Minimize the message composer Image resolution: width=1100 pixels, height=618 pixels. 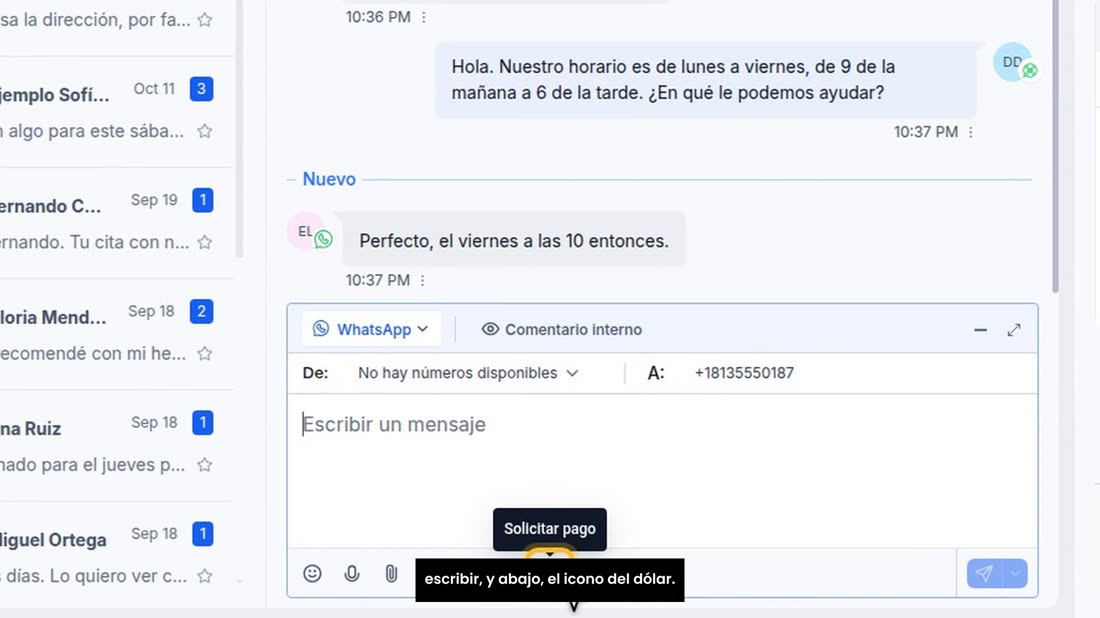point(980,330)
